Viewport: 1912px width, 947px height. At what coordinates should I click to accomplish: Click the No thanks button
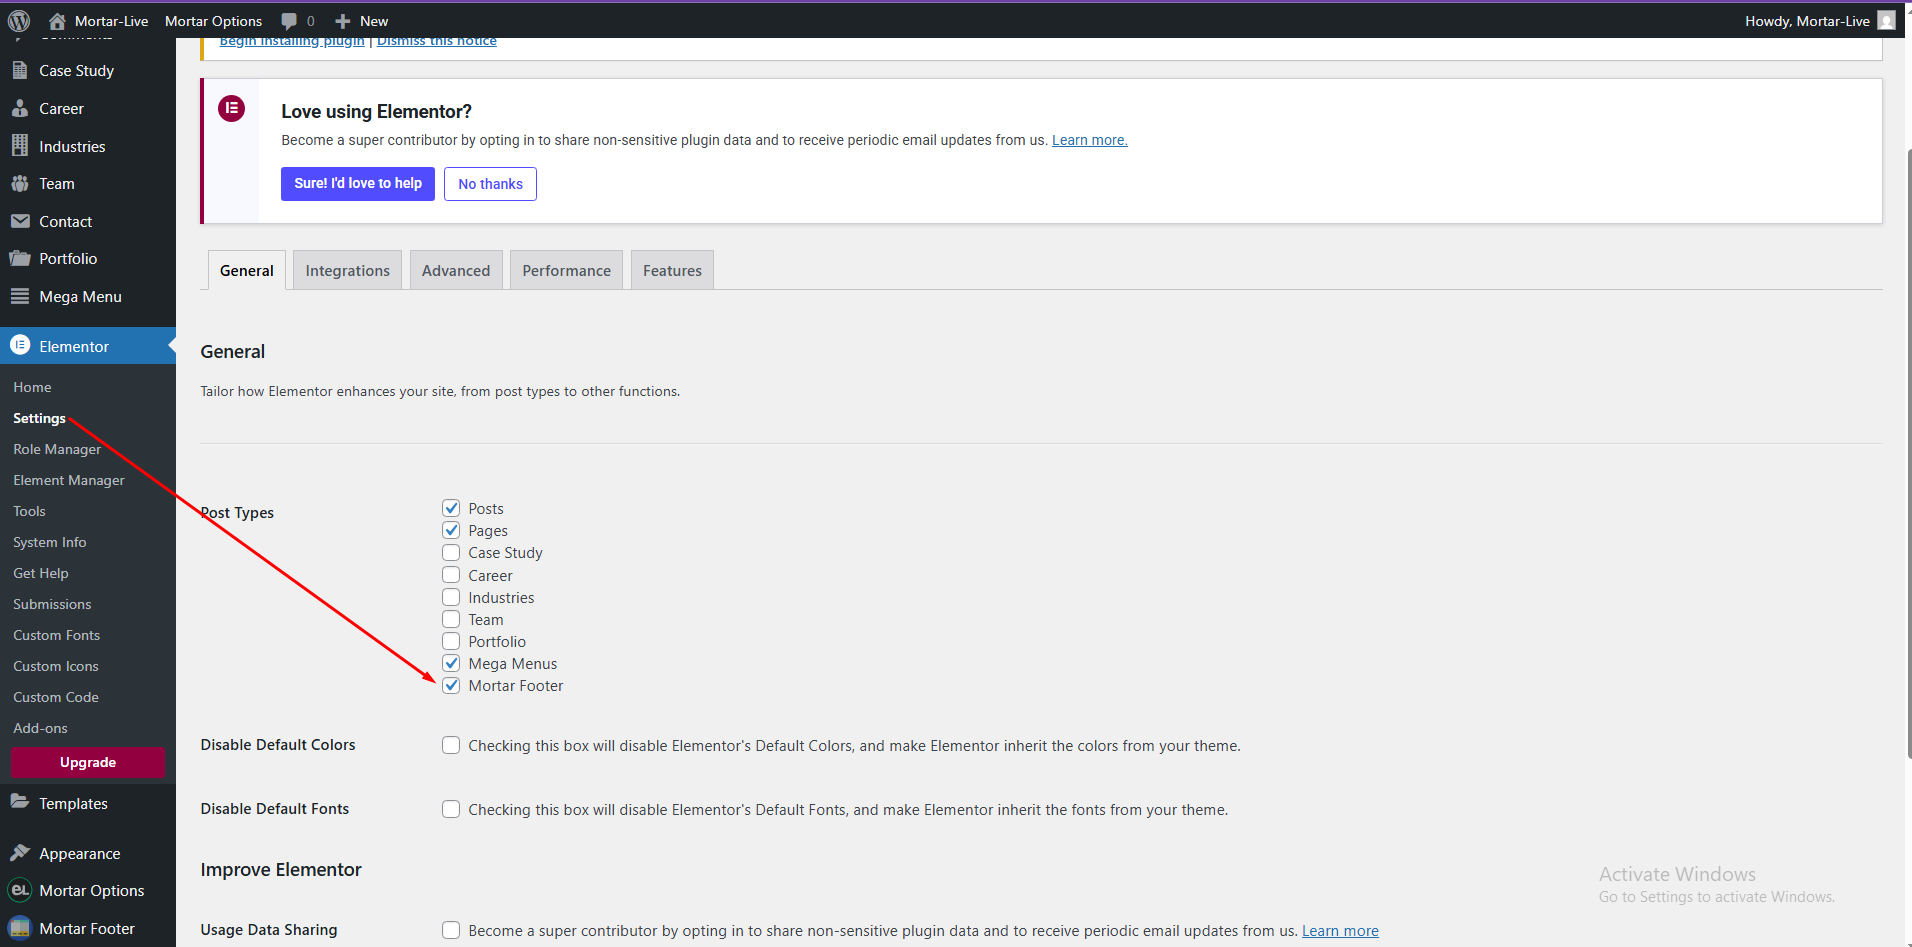pyautogui.click(x=490, y=184)
